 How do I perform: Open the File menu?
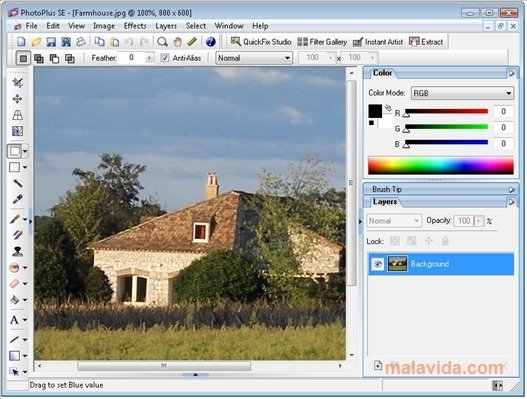(x=31, y=26)
